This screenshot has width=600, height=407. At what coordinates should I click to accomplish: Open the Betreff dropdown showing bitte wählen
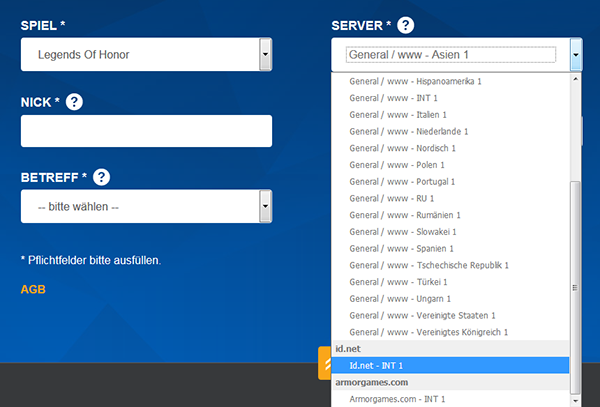pos(147,206)
